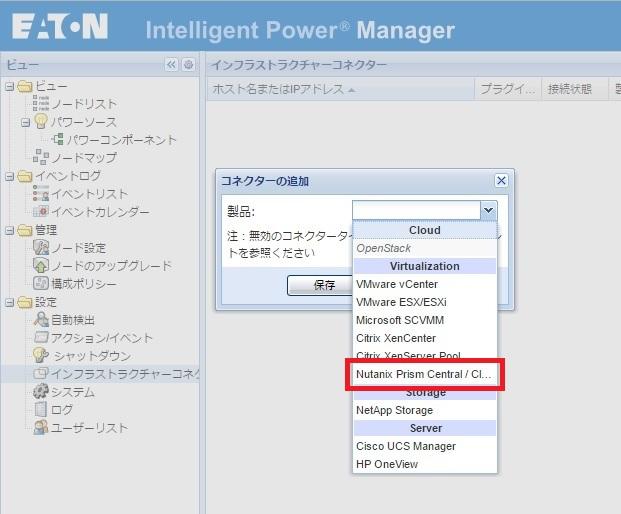Select OpenStack from the product list
The width and height of the screenshot is (621, 514).
[x=425, y=248]
